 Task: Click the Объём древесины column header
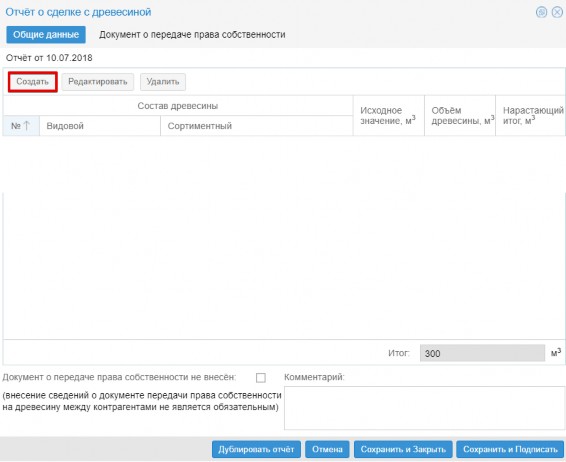[x=460, y=116]
